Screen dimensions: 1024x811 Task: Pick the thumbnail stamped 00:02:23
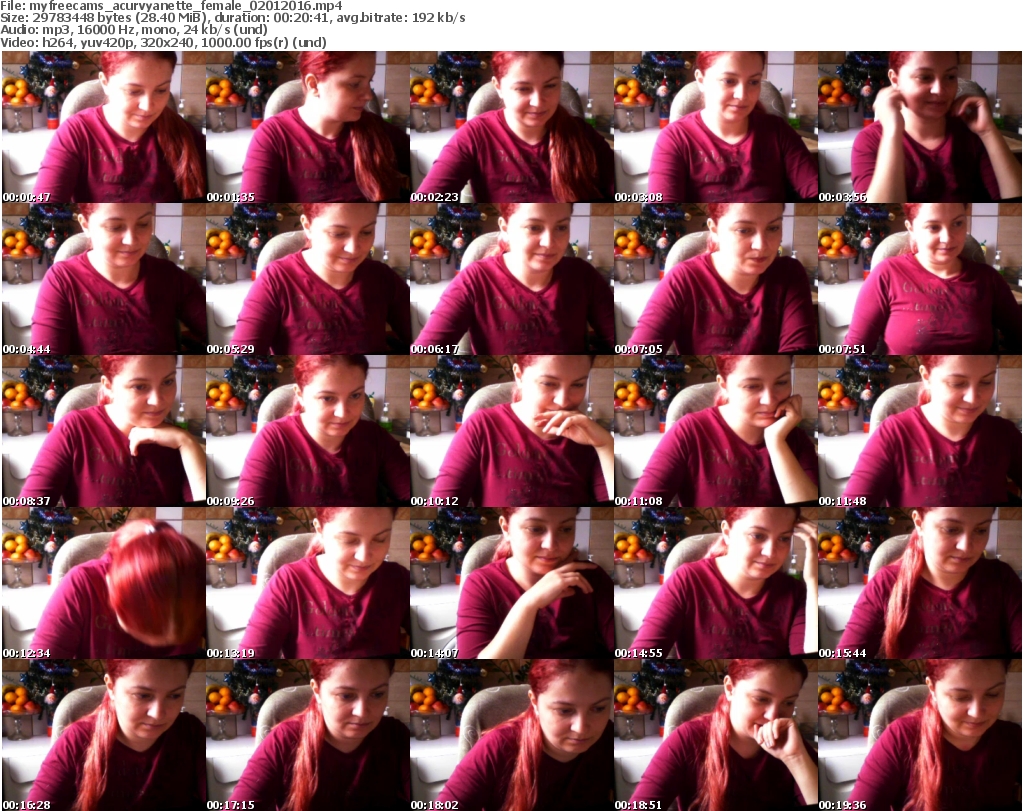(512, 127)
